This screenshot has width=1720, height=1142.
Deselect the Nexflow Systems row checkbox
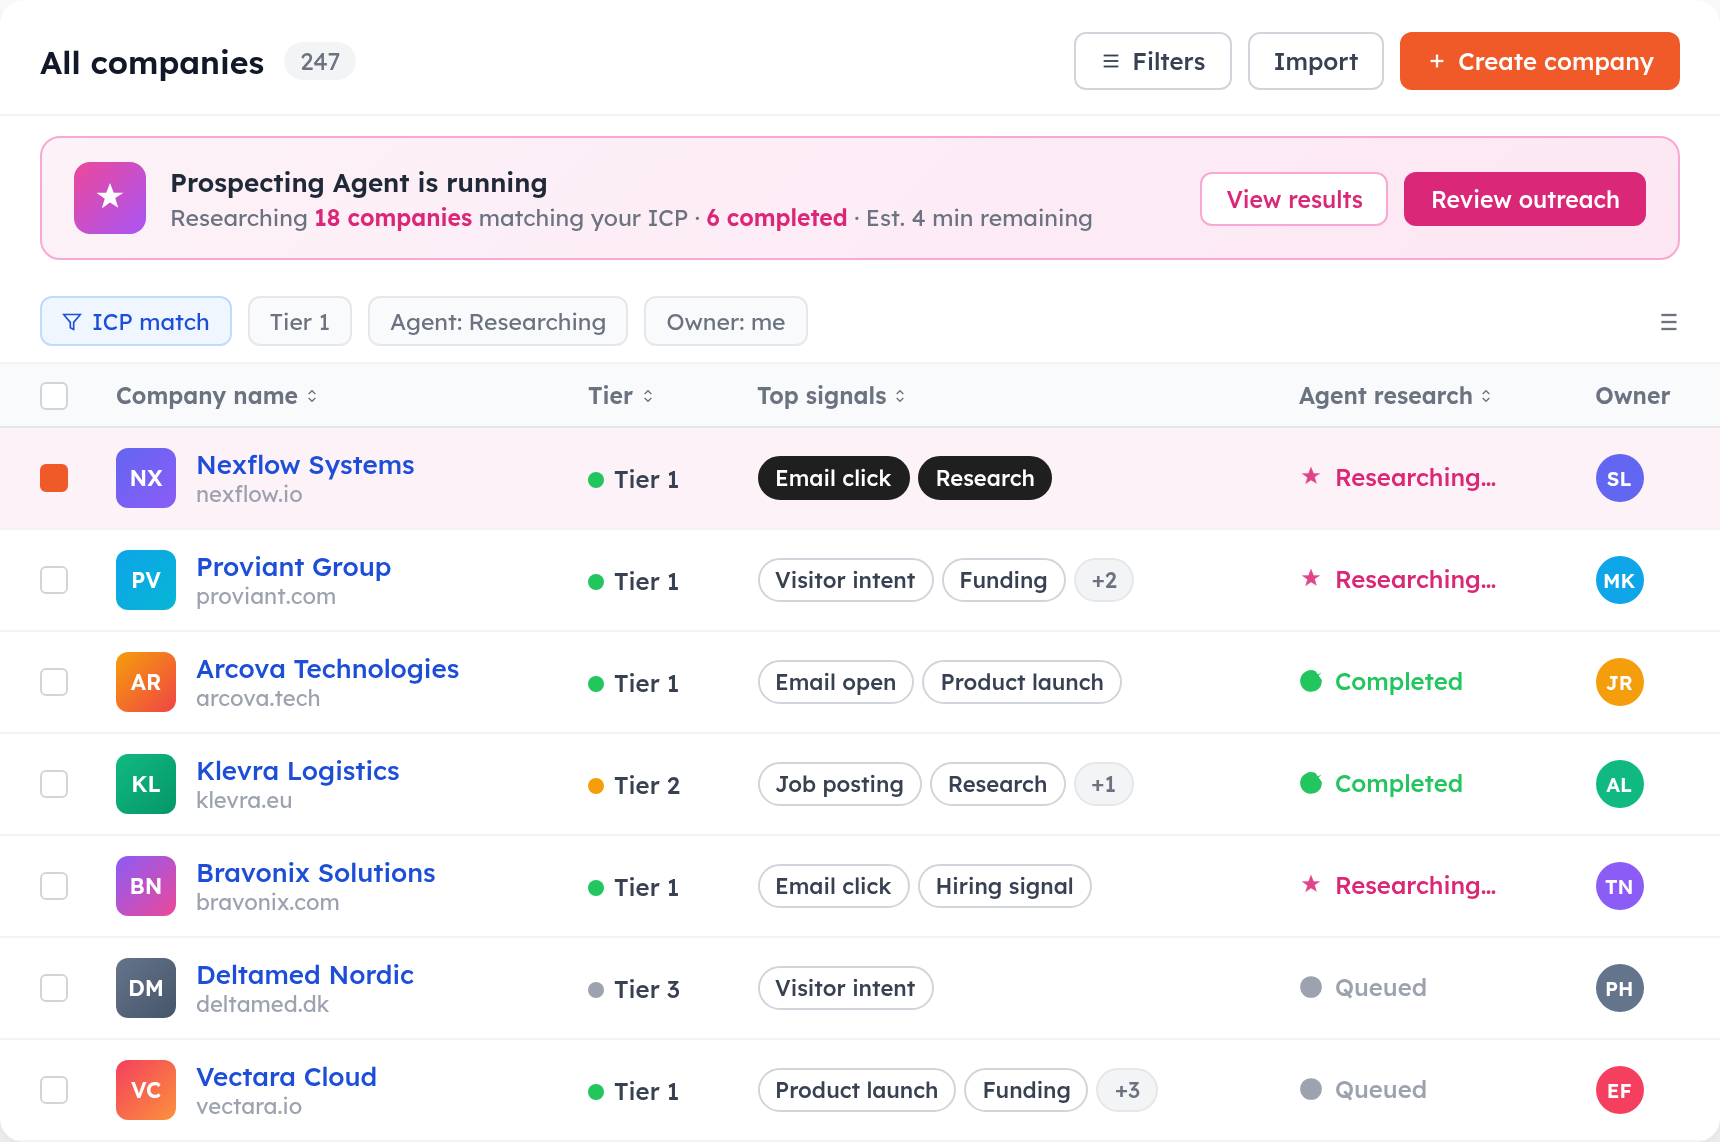tap(54, 478)
